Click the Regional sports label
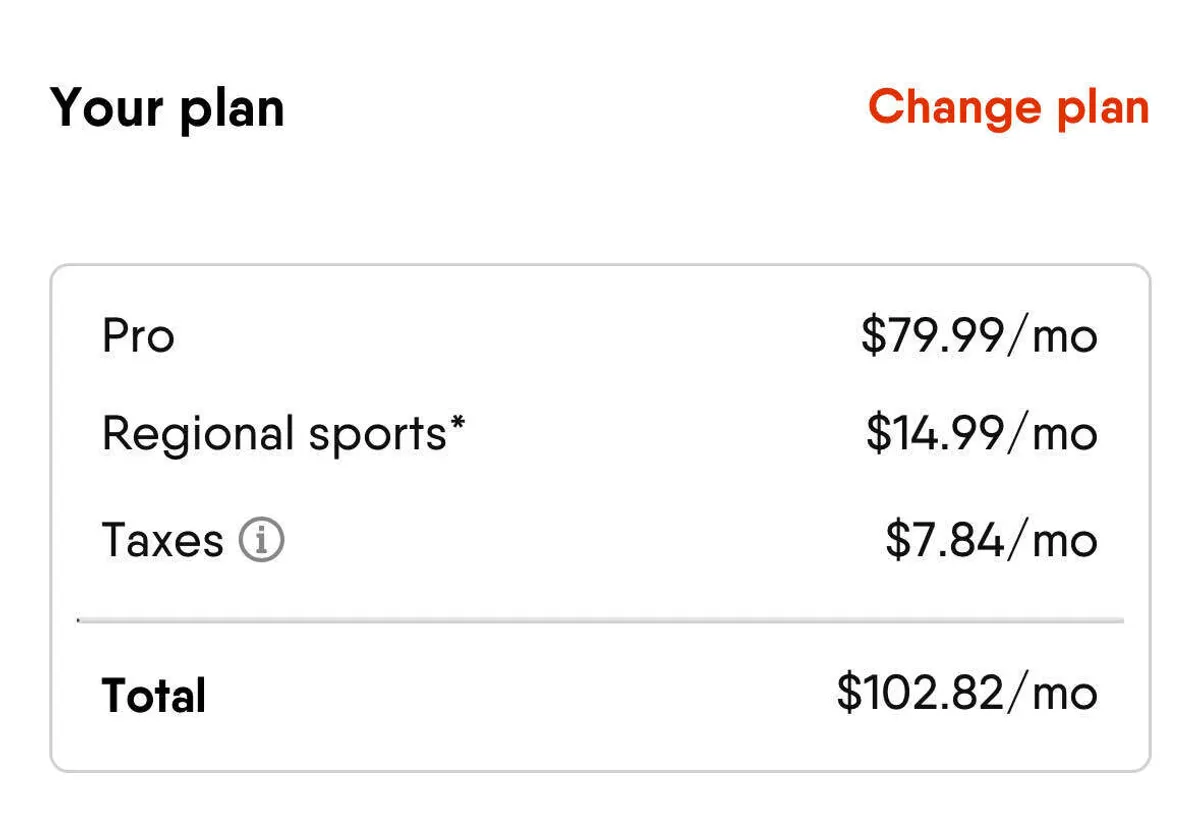 click(273, 434)
